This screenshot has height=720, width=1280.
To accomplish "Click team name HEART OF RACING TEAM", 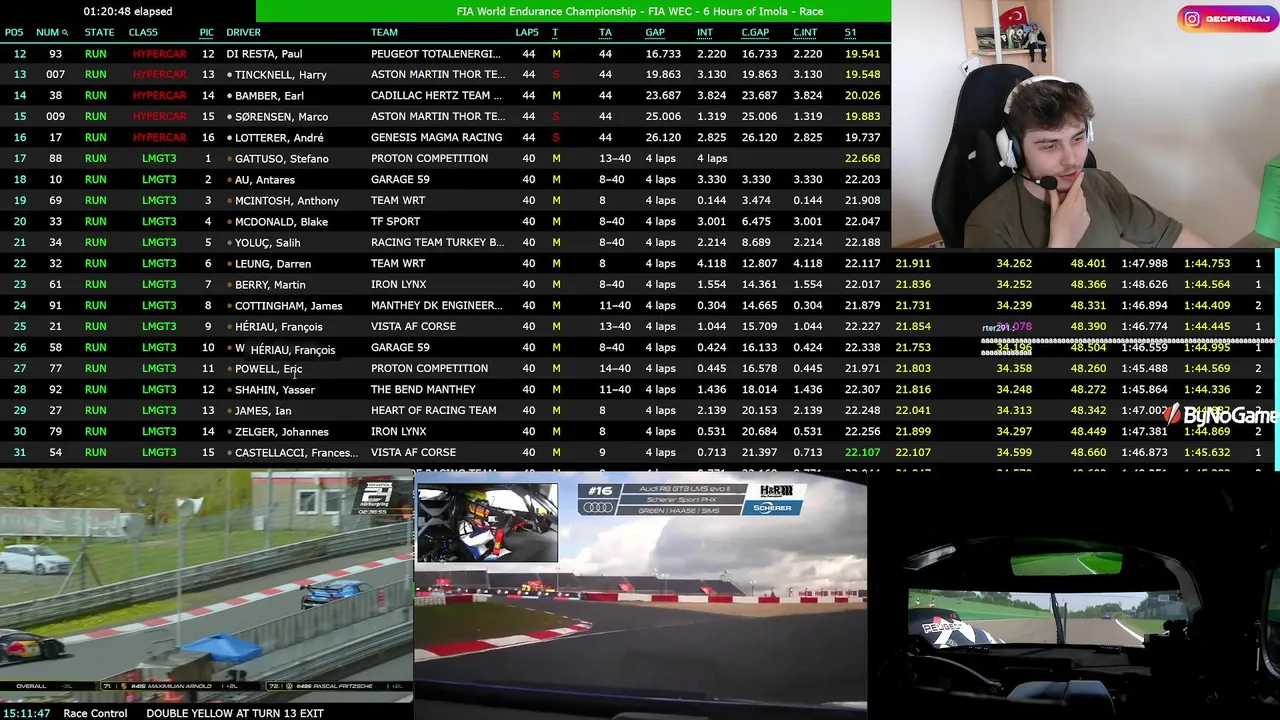I will click(433, 411).
